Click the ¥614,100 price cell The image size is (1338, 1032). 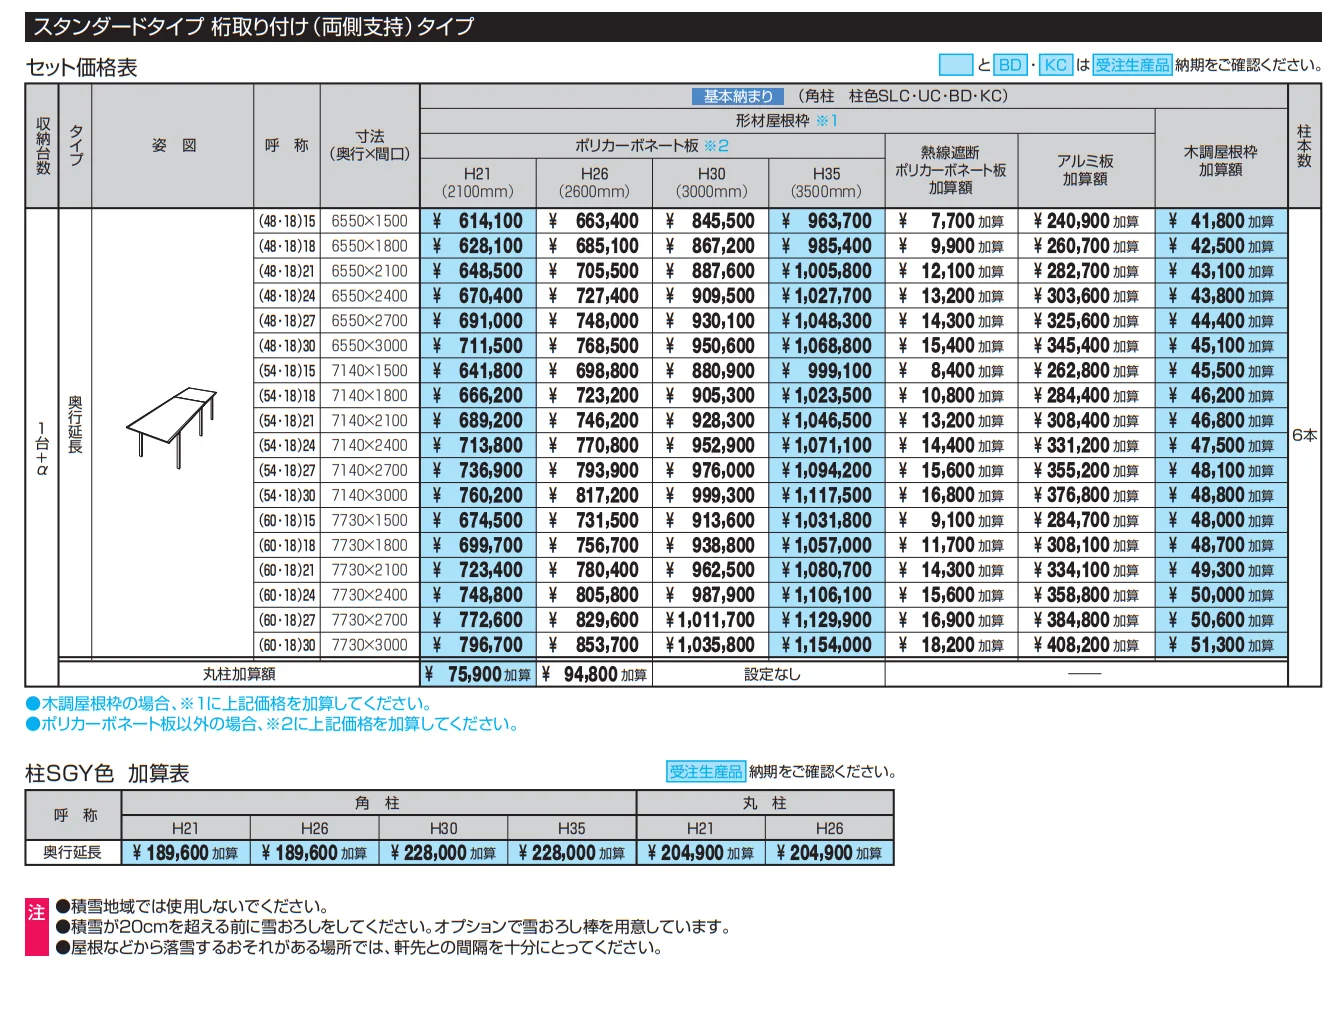(x=478, y=221)
